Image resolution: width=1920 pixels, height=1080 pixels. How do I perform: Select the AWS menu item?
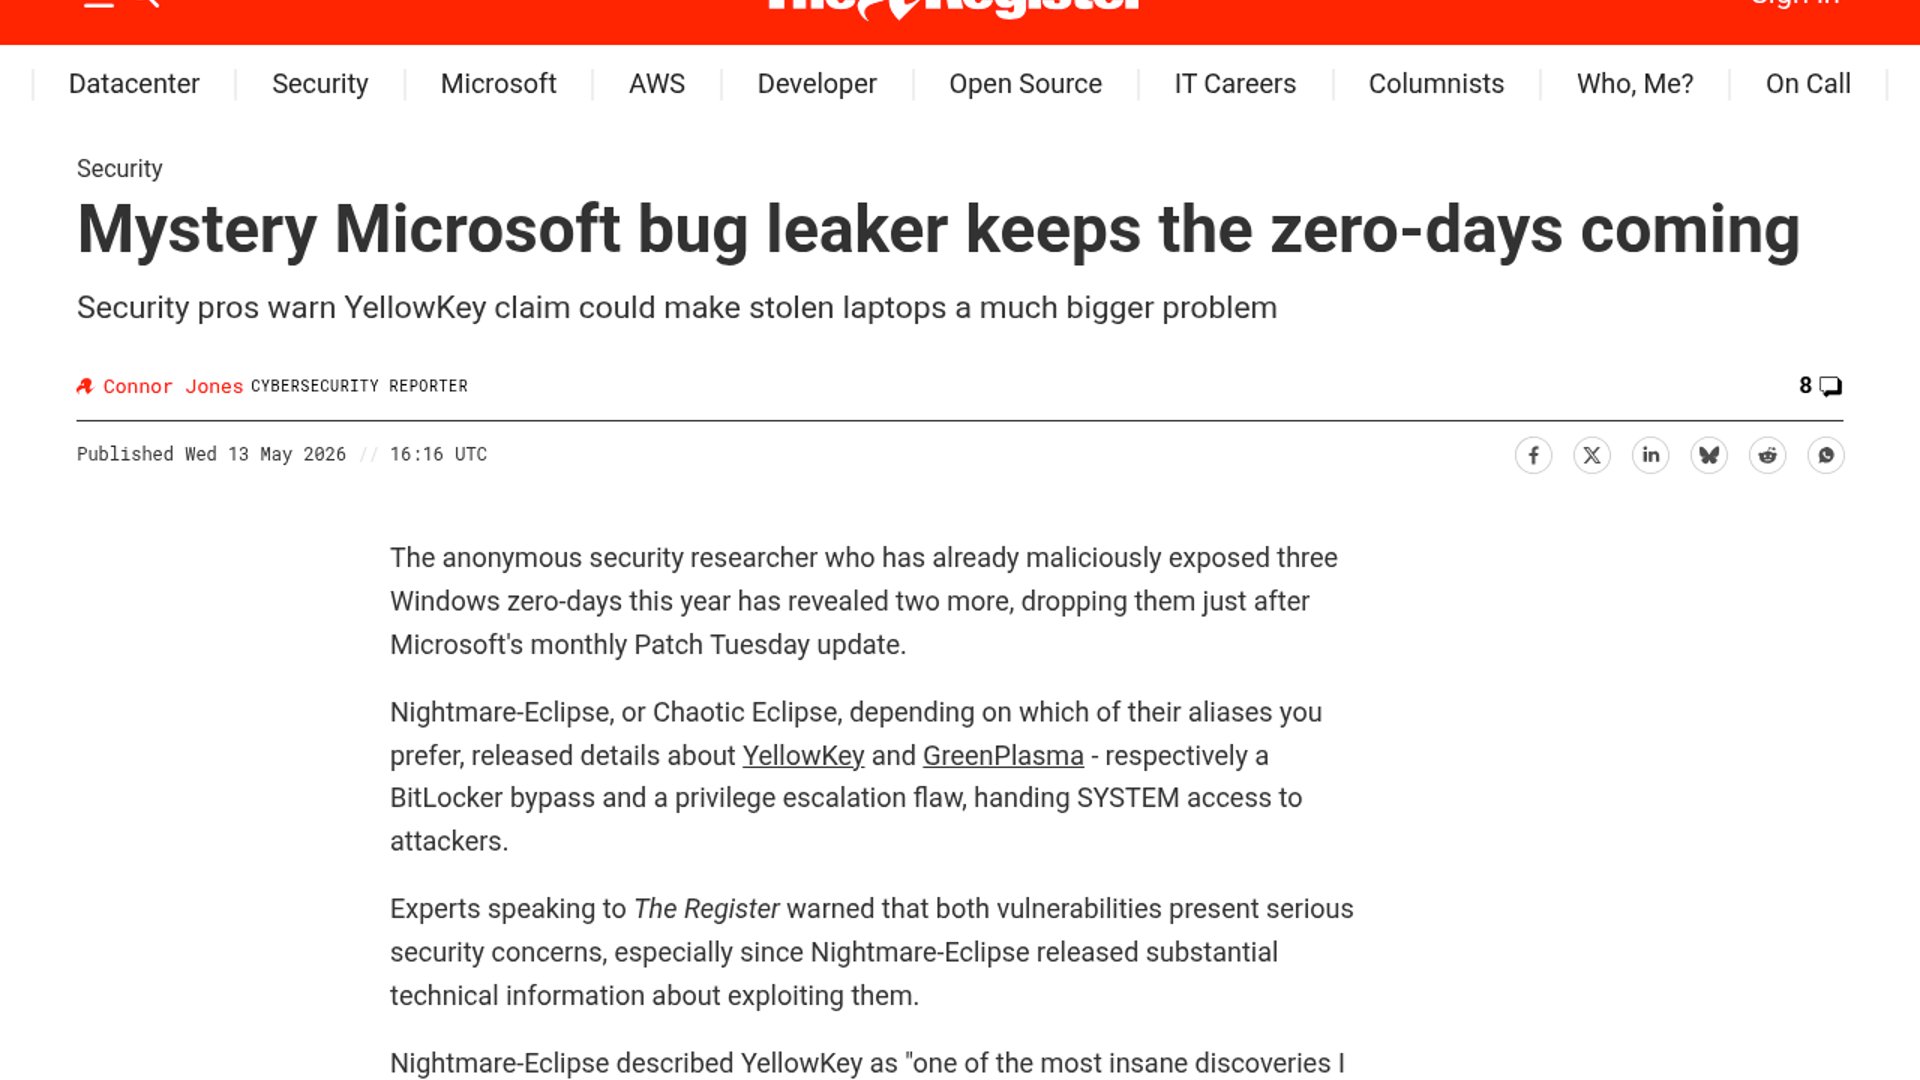coord(657,84)
